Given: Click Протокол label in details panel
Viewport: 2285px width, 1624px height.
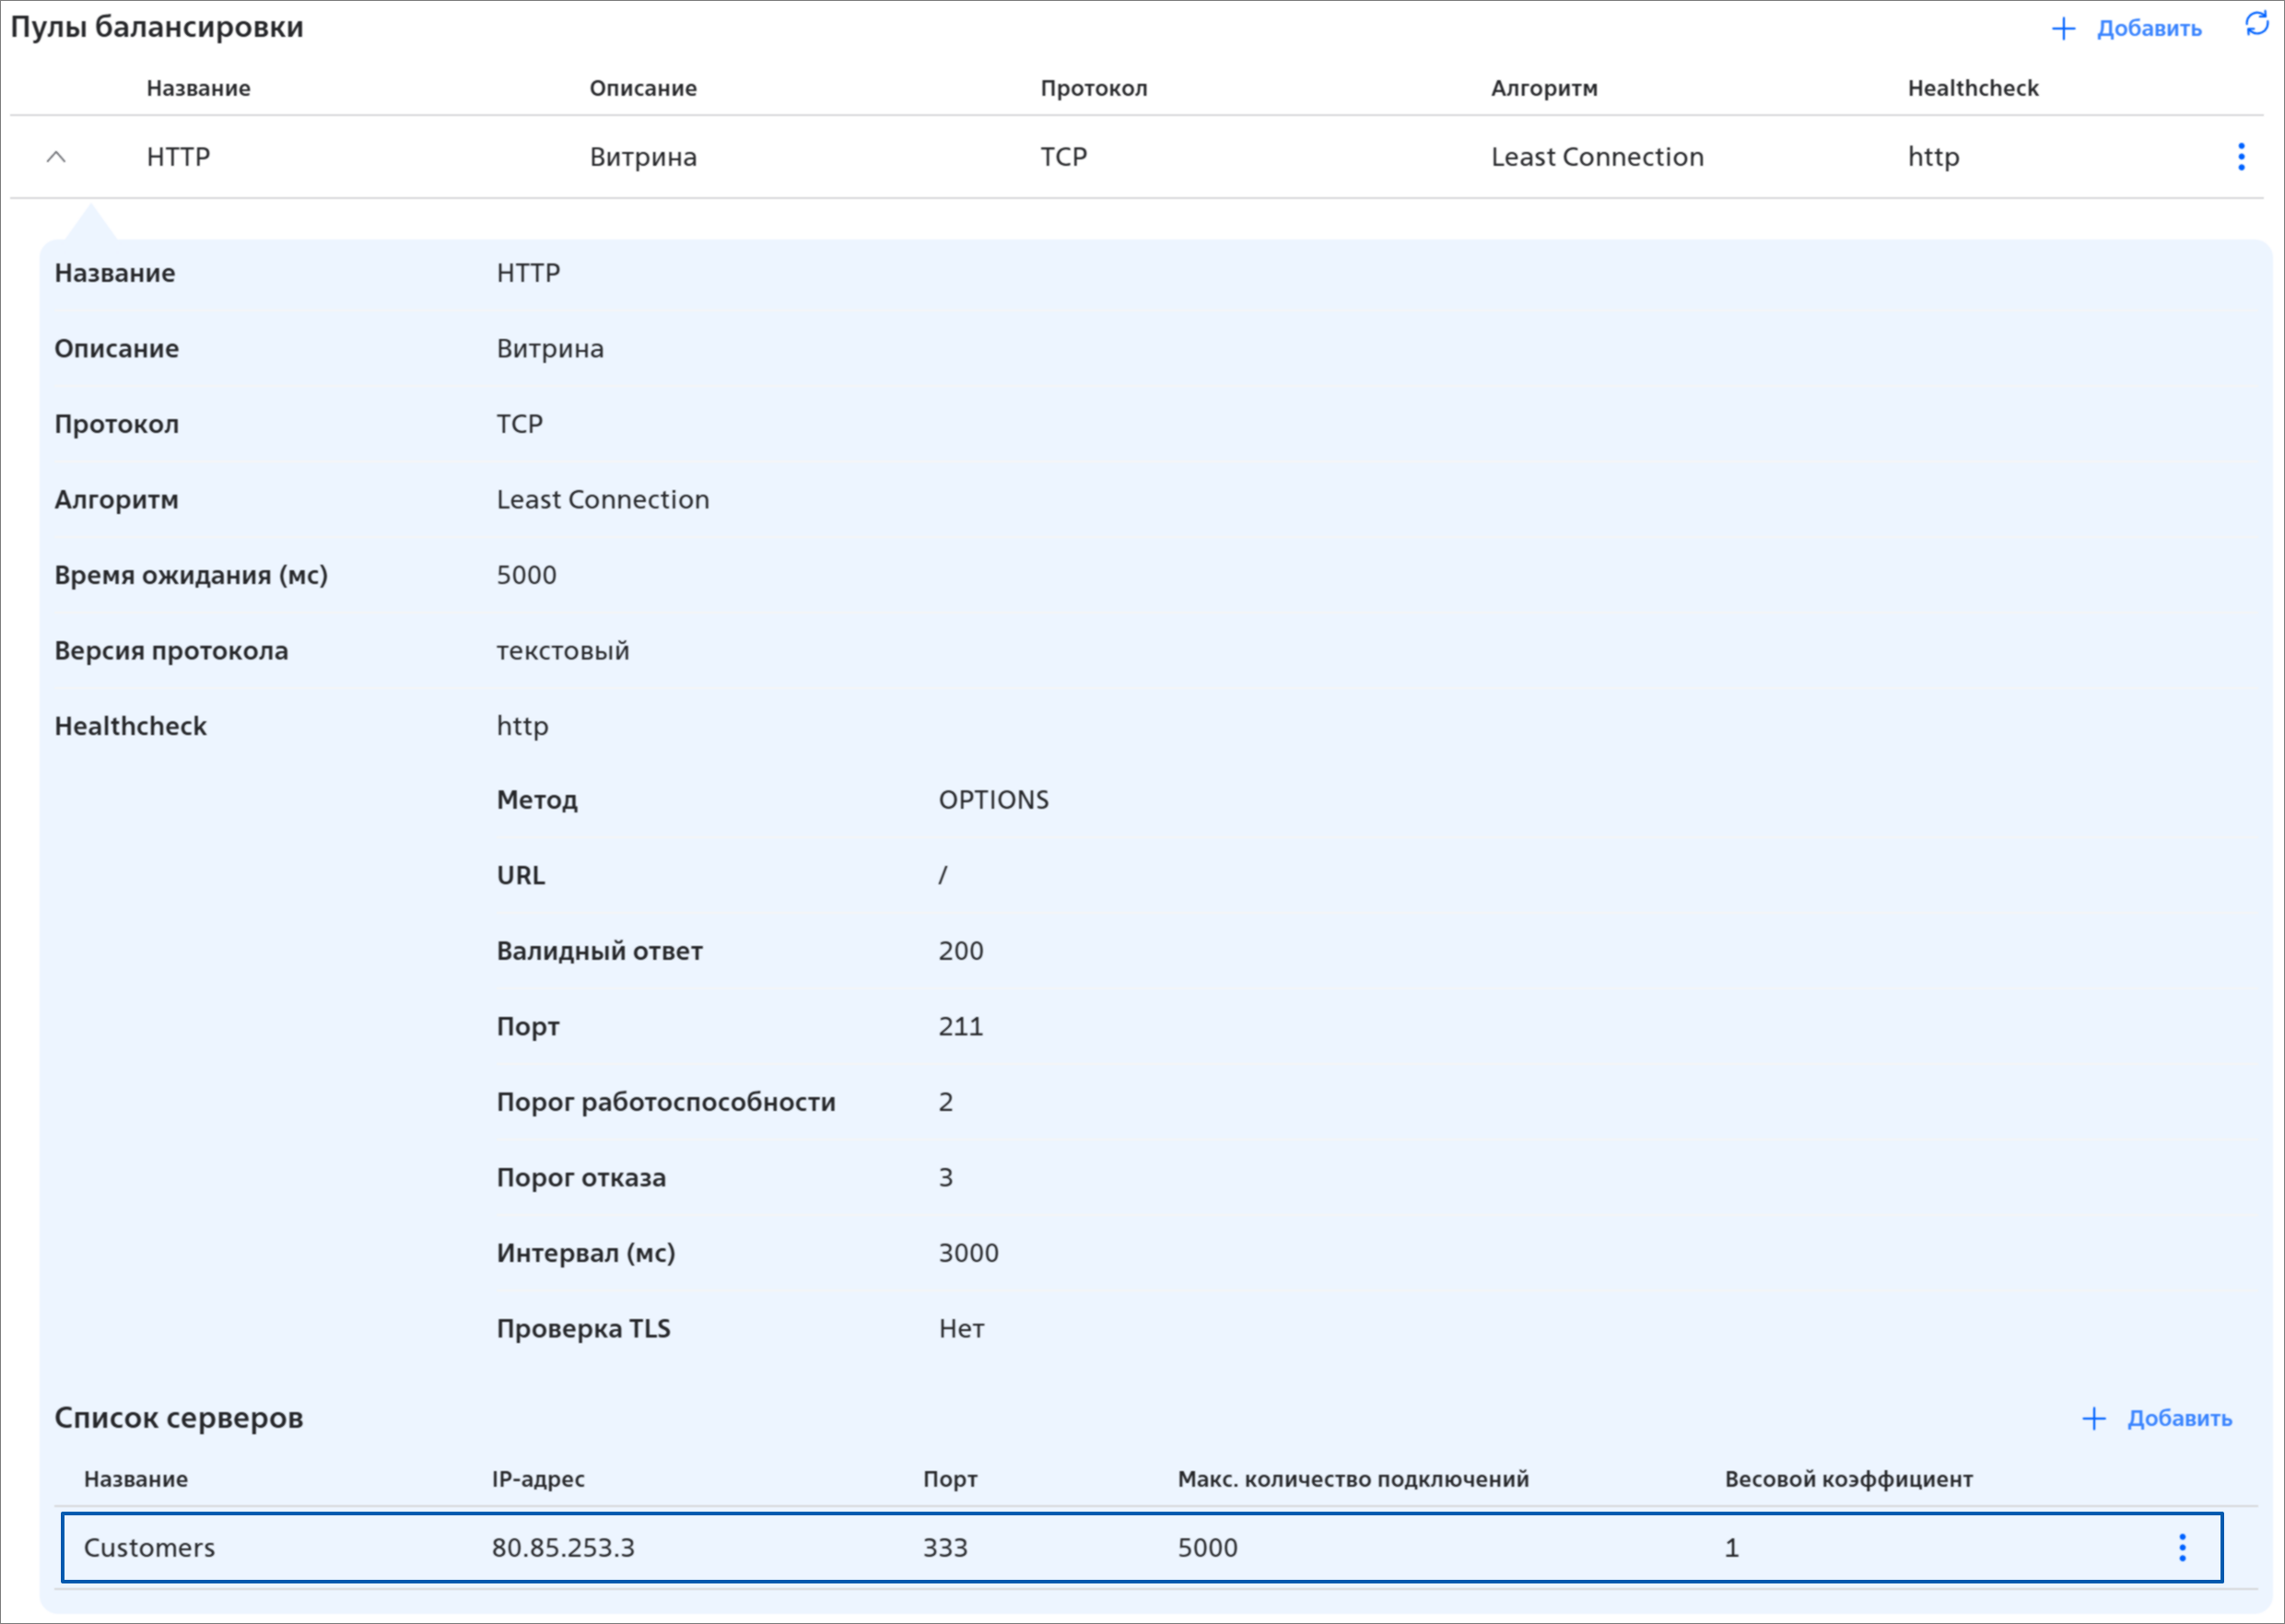Looking at the screenshot, I should (117, 424).
